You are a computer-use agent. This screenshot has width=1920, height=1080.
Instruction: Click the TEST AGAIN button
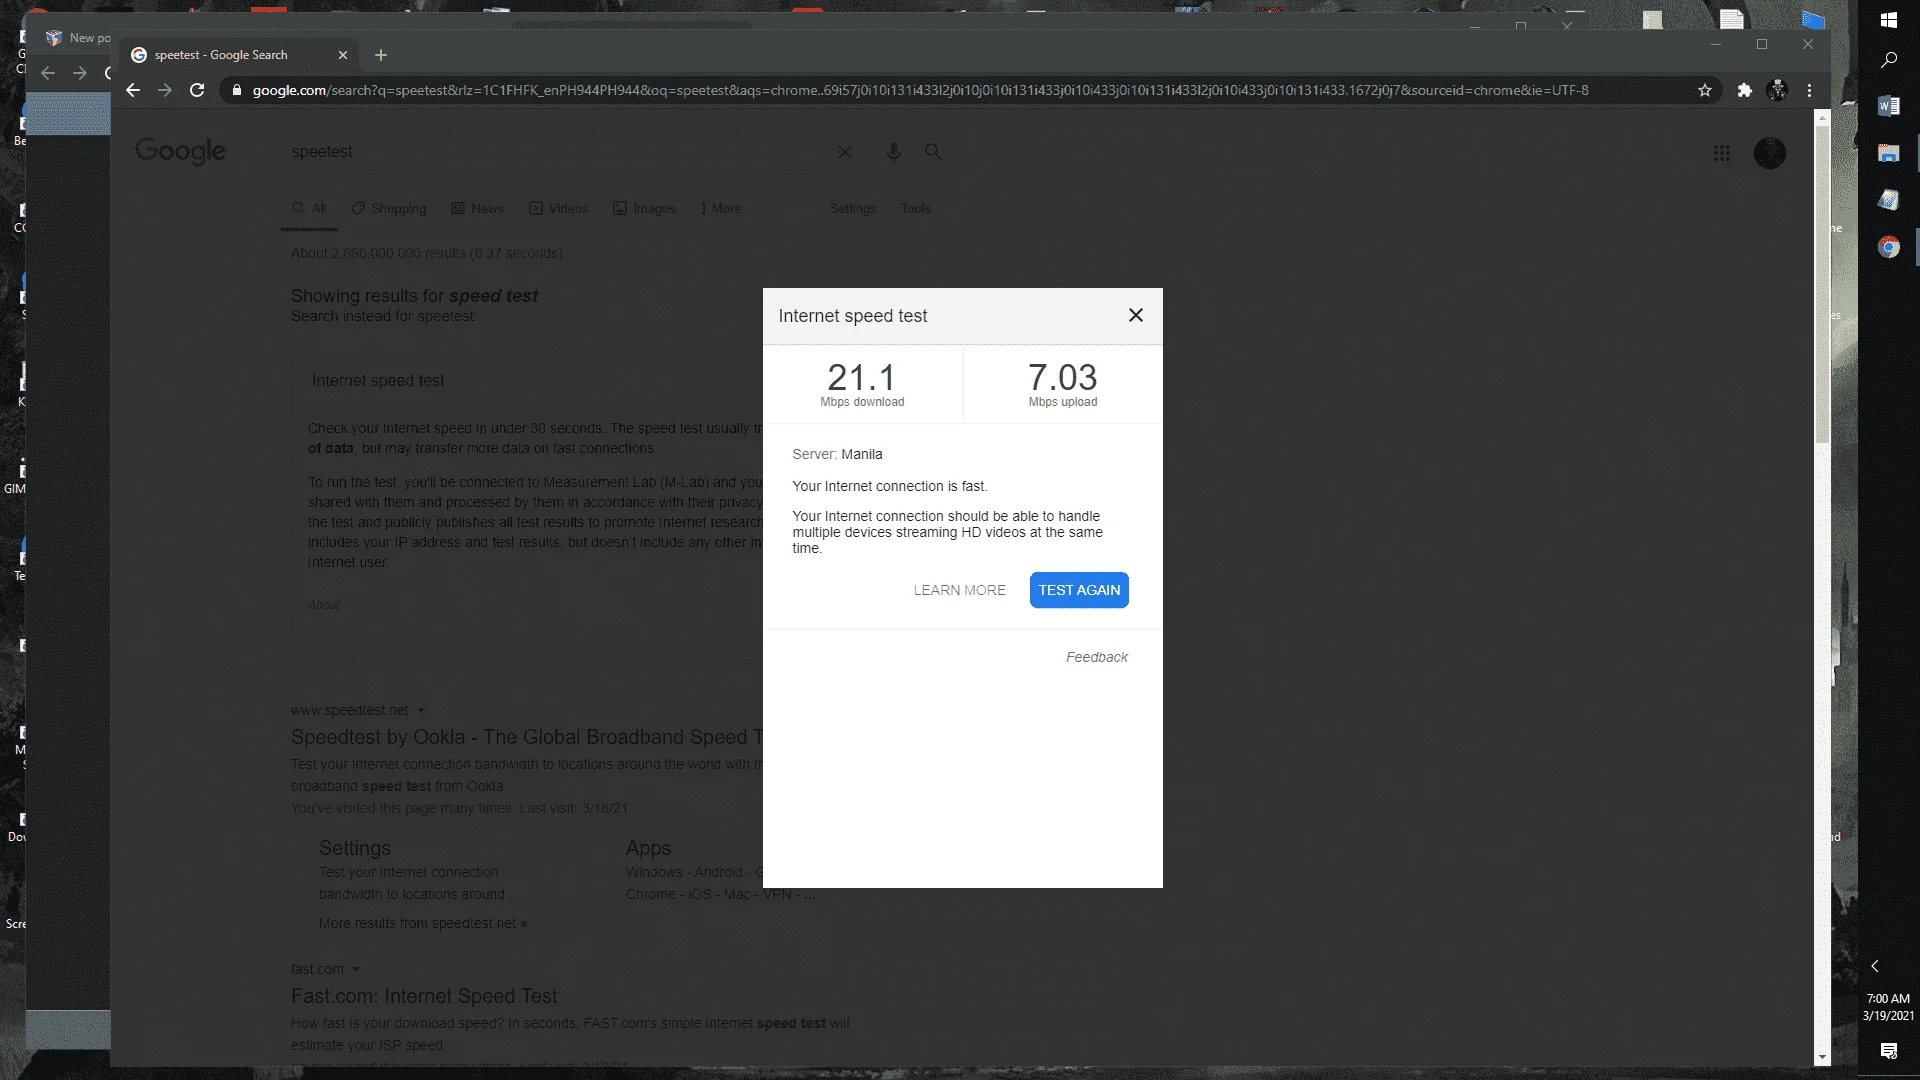pos(1079,590)
